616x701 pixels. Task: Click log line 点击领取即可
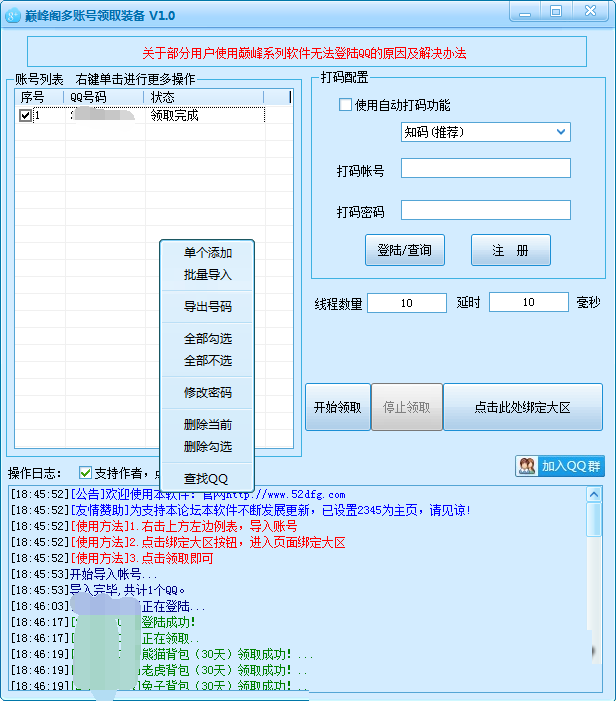[112, 558]
